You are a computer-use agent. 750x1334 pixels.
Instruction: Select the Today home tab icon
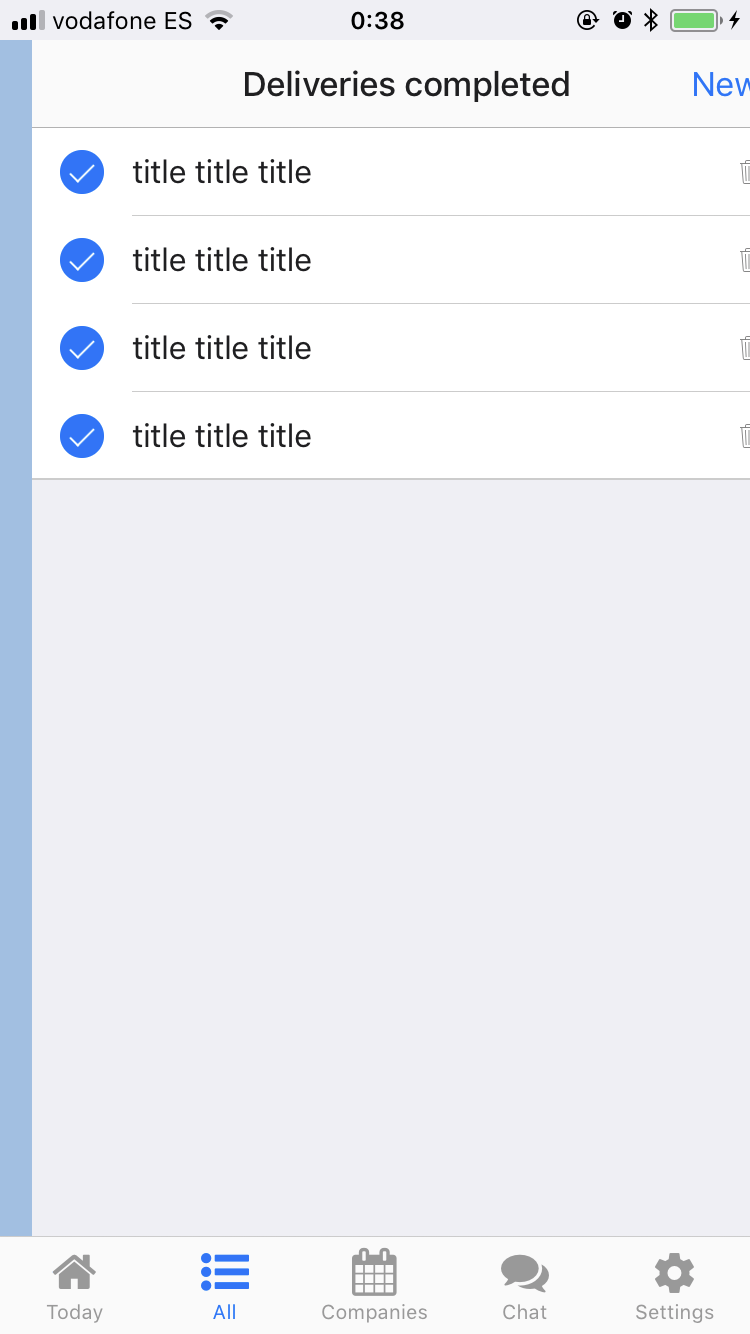75,1271
